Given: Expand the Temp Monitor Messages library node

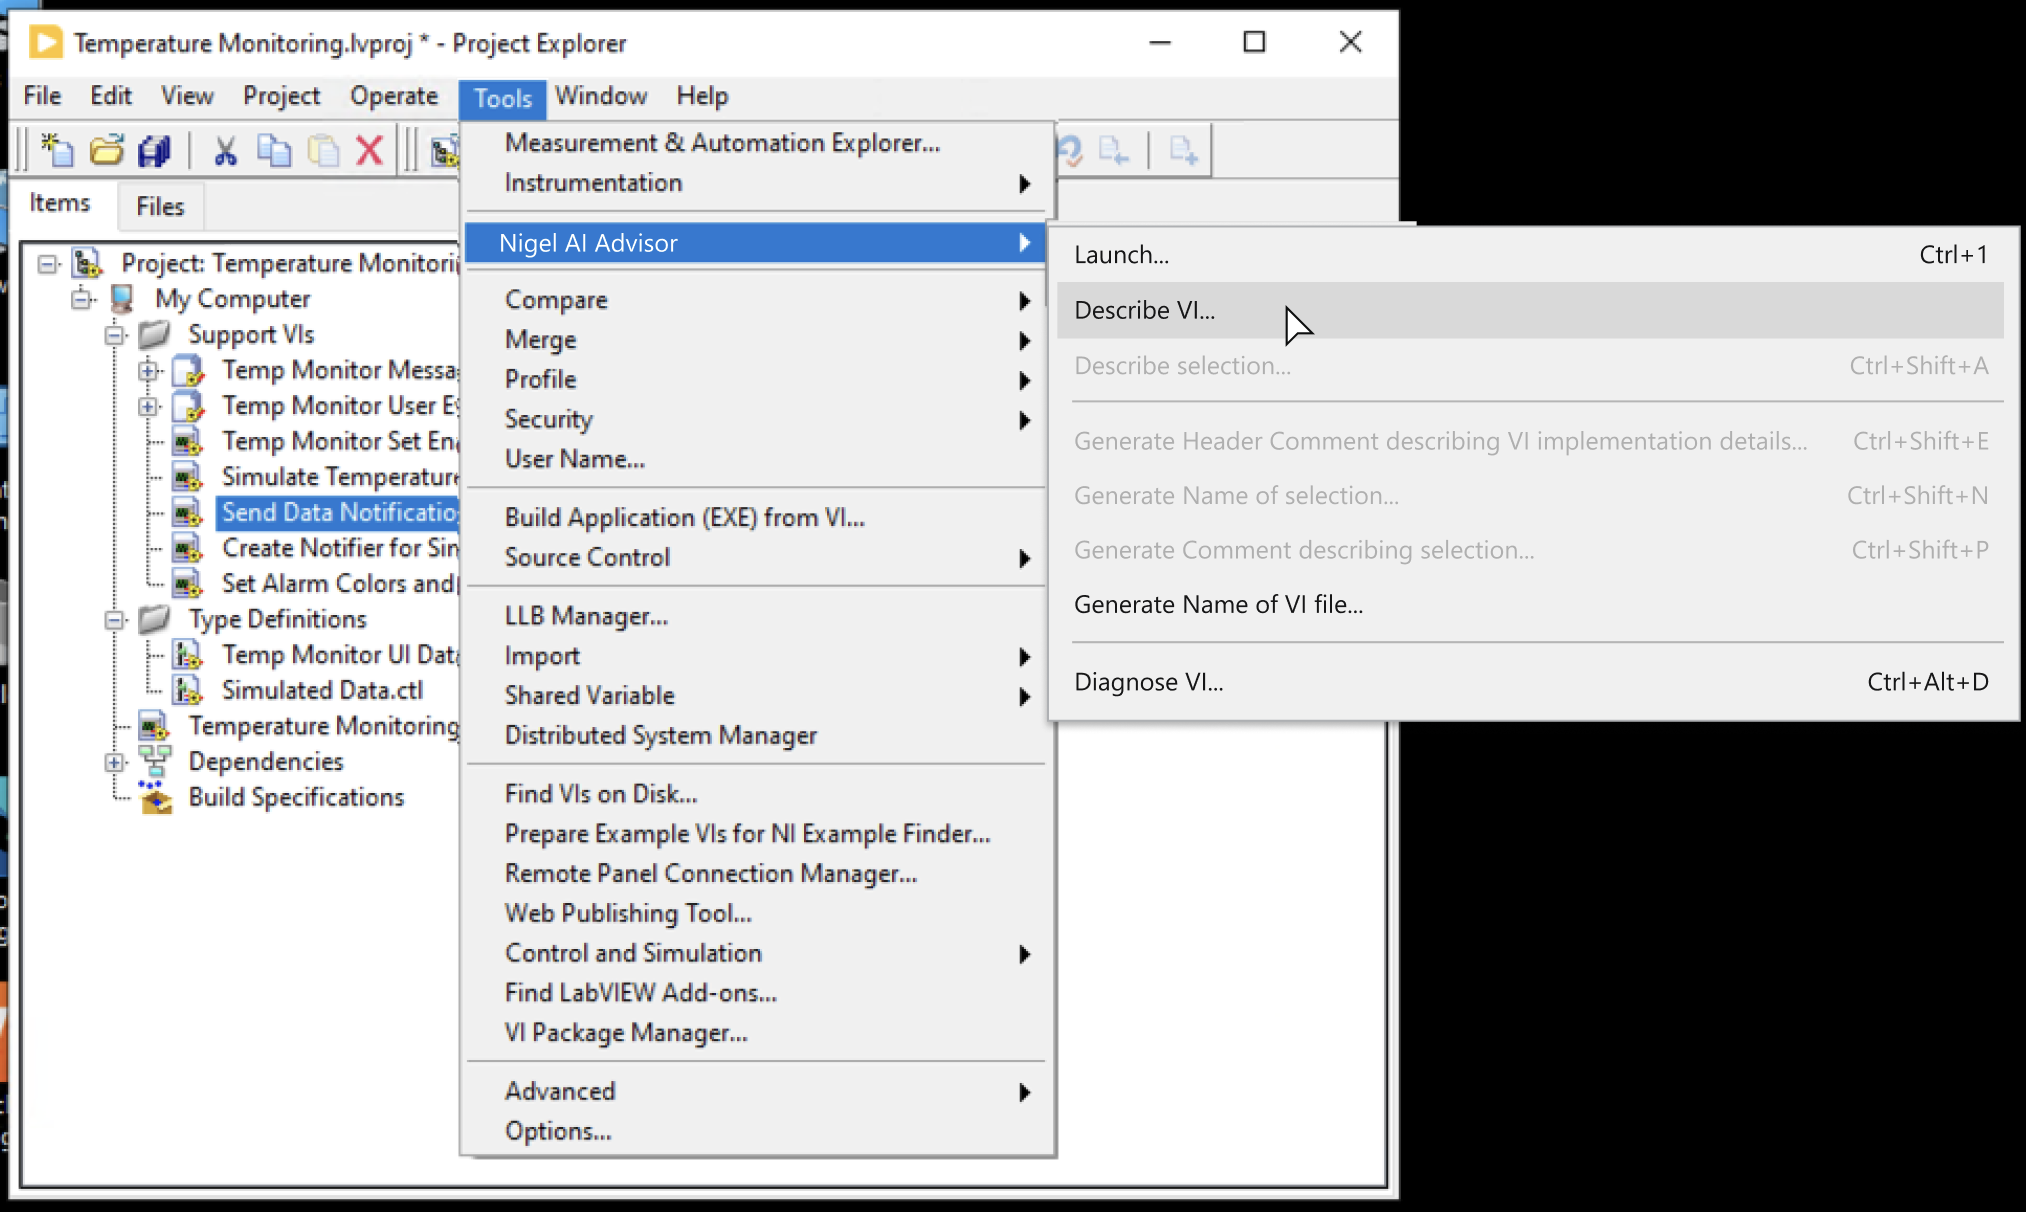Looking at the screenshot, I should point(148,371).
